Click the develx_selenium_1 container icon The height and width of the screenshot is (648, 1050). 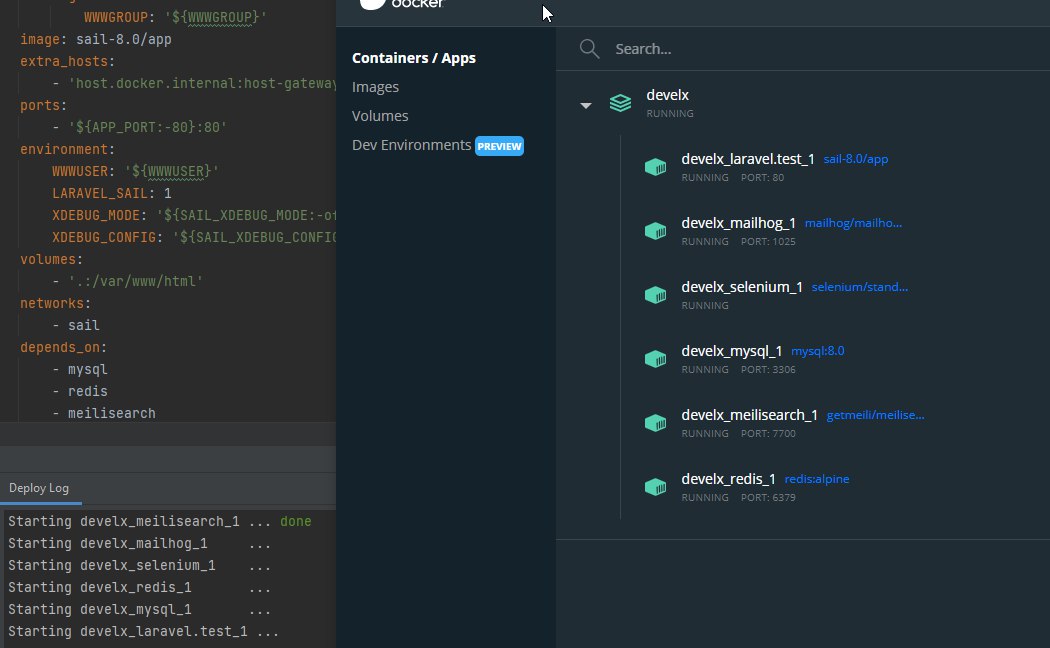pyautogui.click(x=656, y=295)
